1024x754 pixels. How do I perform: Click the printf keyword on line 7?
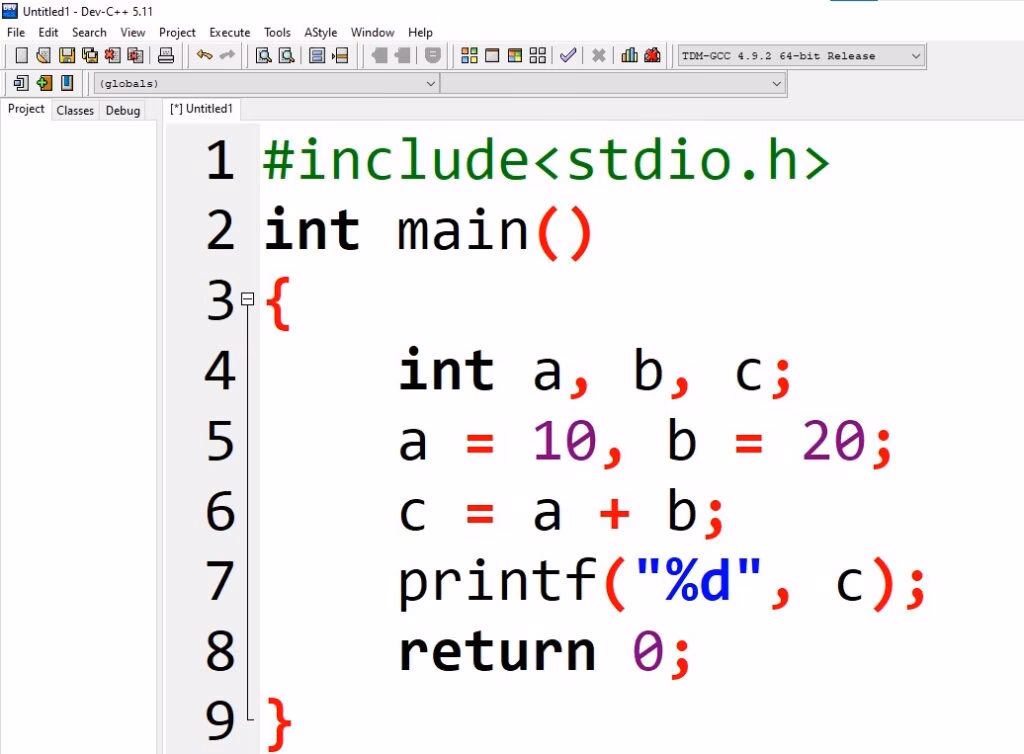(498, 582)
